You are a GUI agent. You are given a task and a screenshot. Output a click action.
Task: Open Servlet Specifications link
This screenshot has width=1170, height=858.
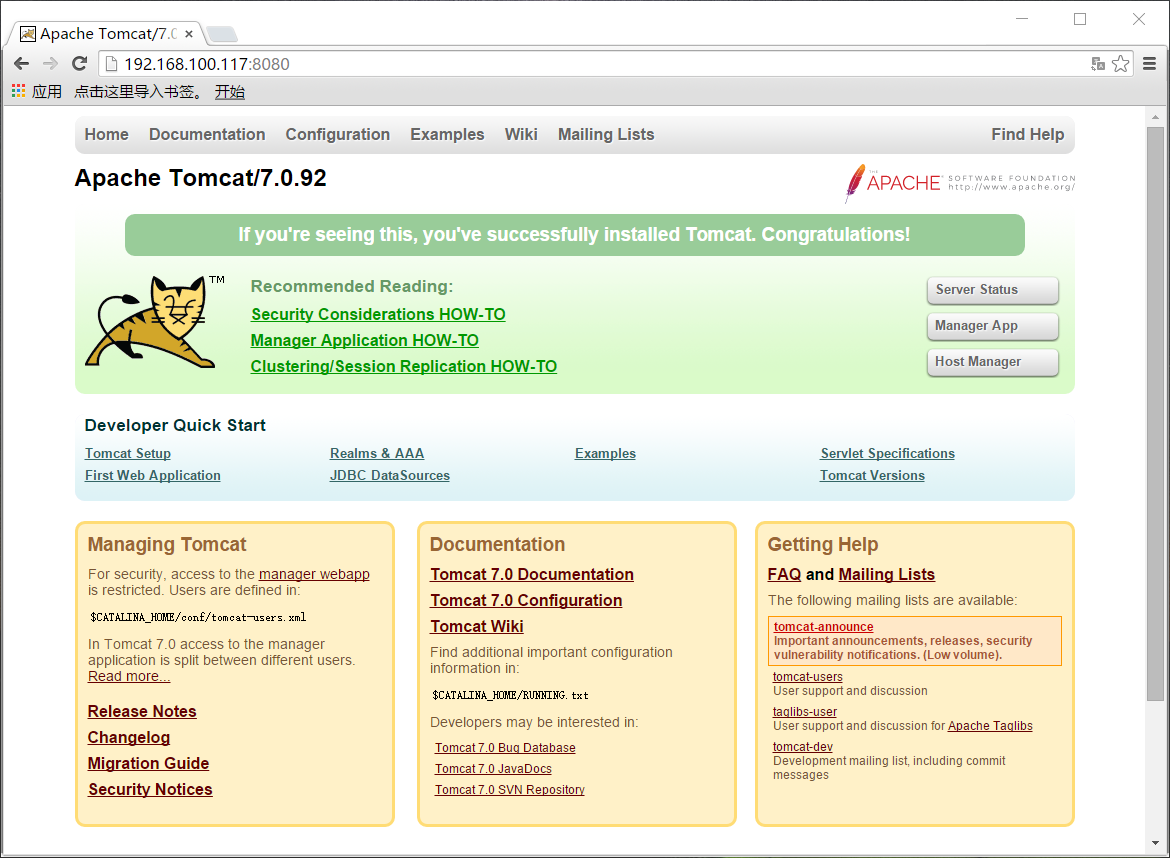[x=887, y=454]
